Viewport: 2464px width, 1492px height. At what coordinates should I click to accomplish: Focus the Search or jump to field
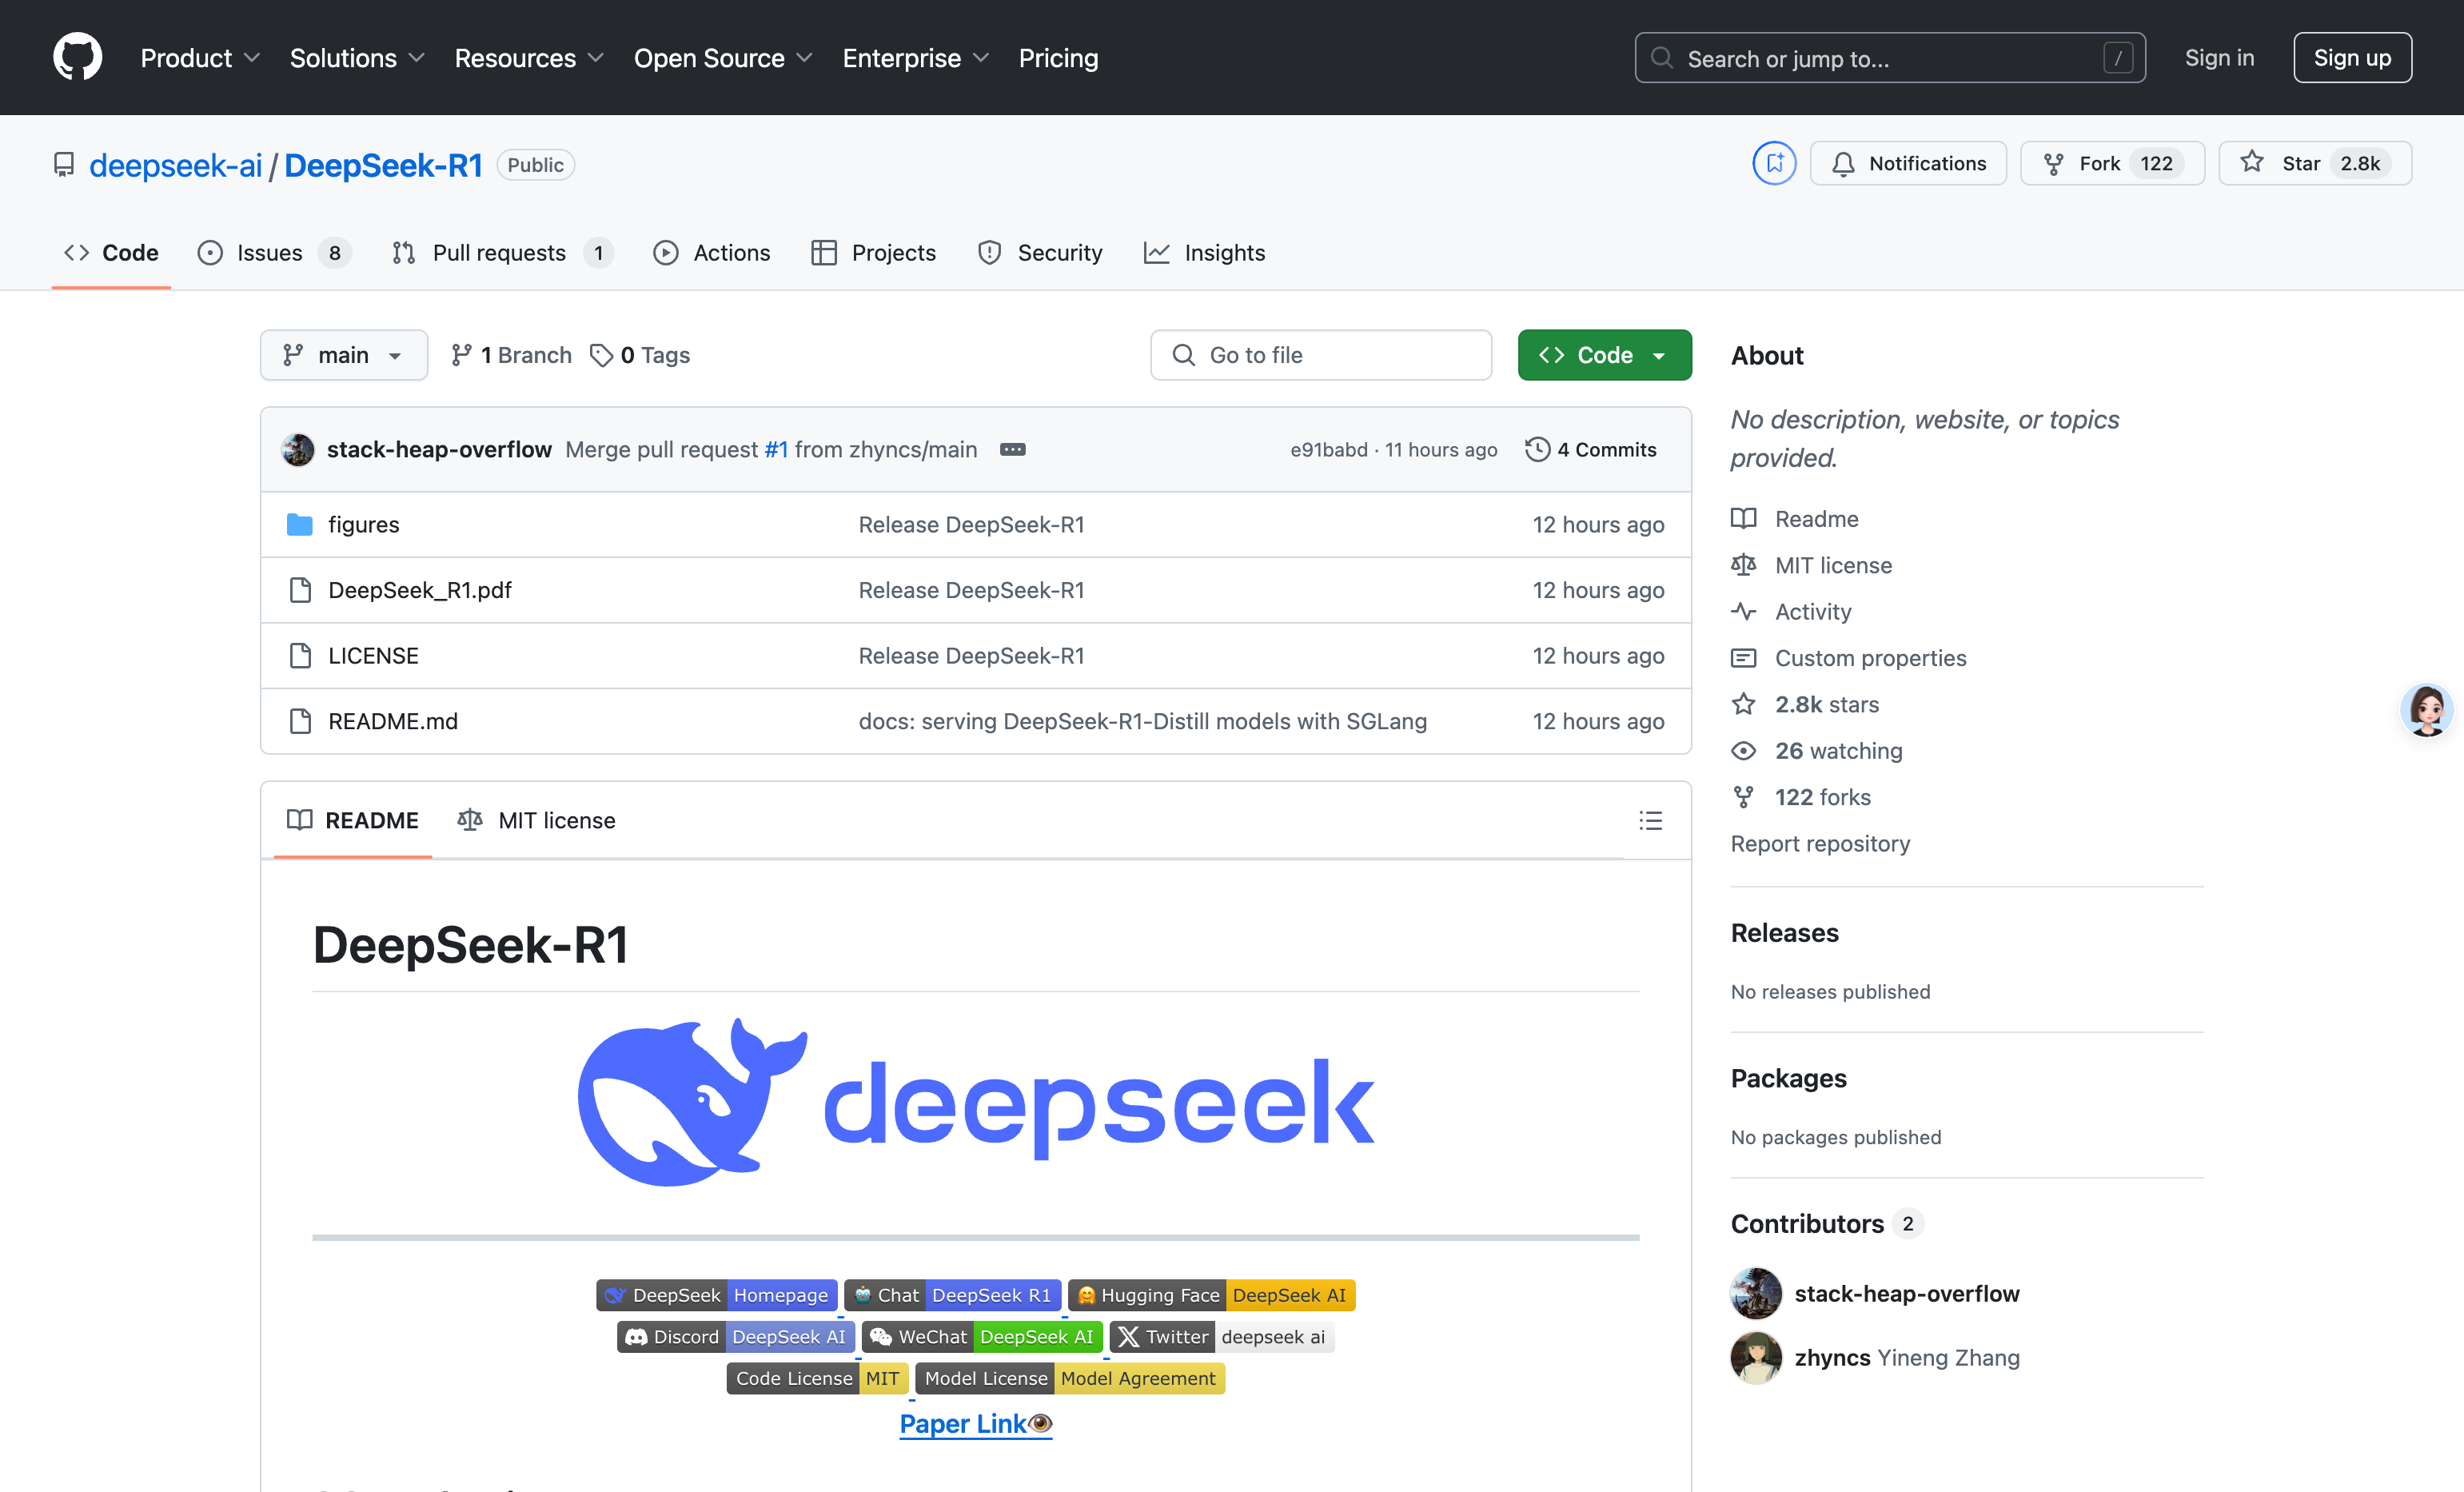tap(1889, 58)
